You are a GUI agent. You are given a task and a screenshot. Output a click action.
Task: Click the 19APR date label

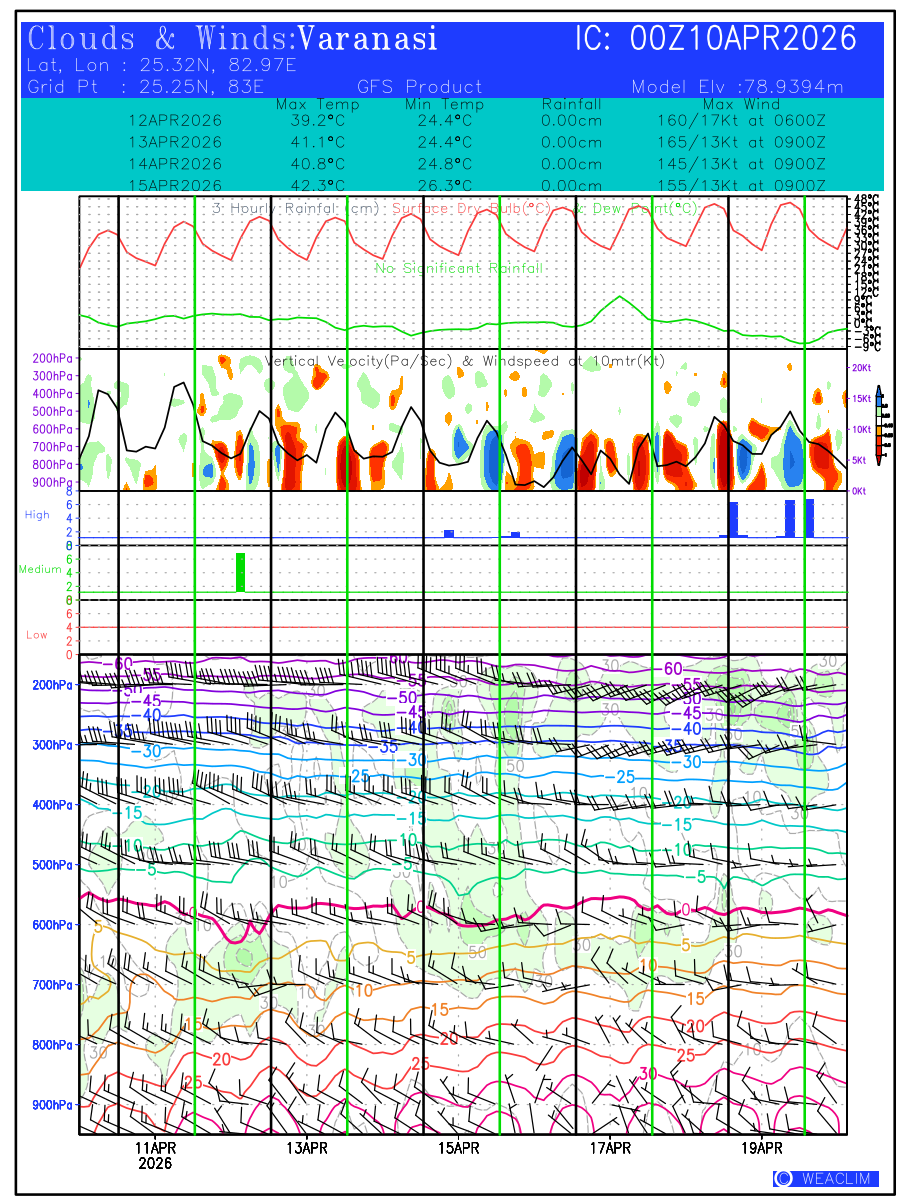tap(762, 1147)
